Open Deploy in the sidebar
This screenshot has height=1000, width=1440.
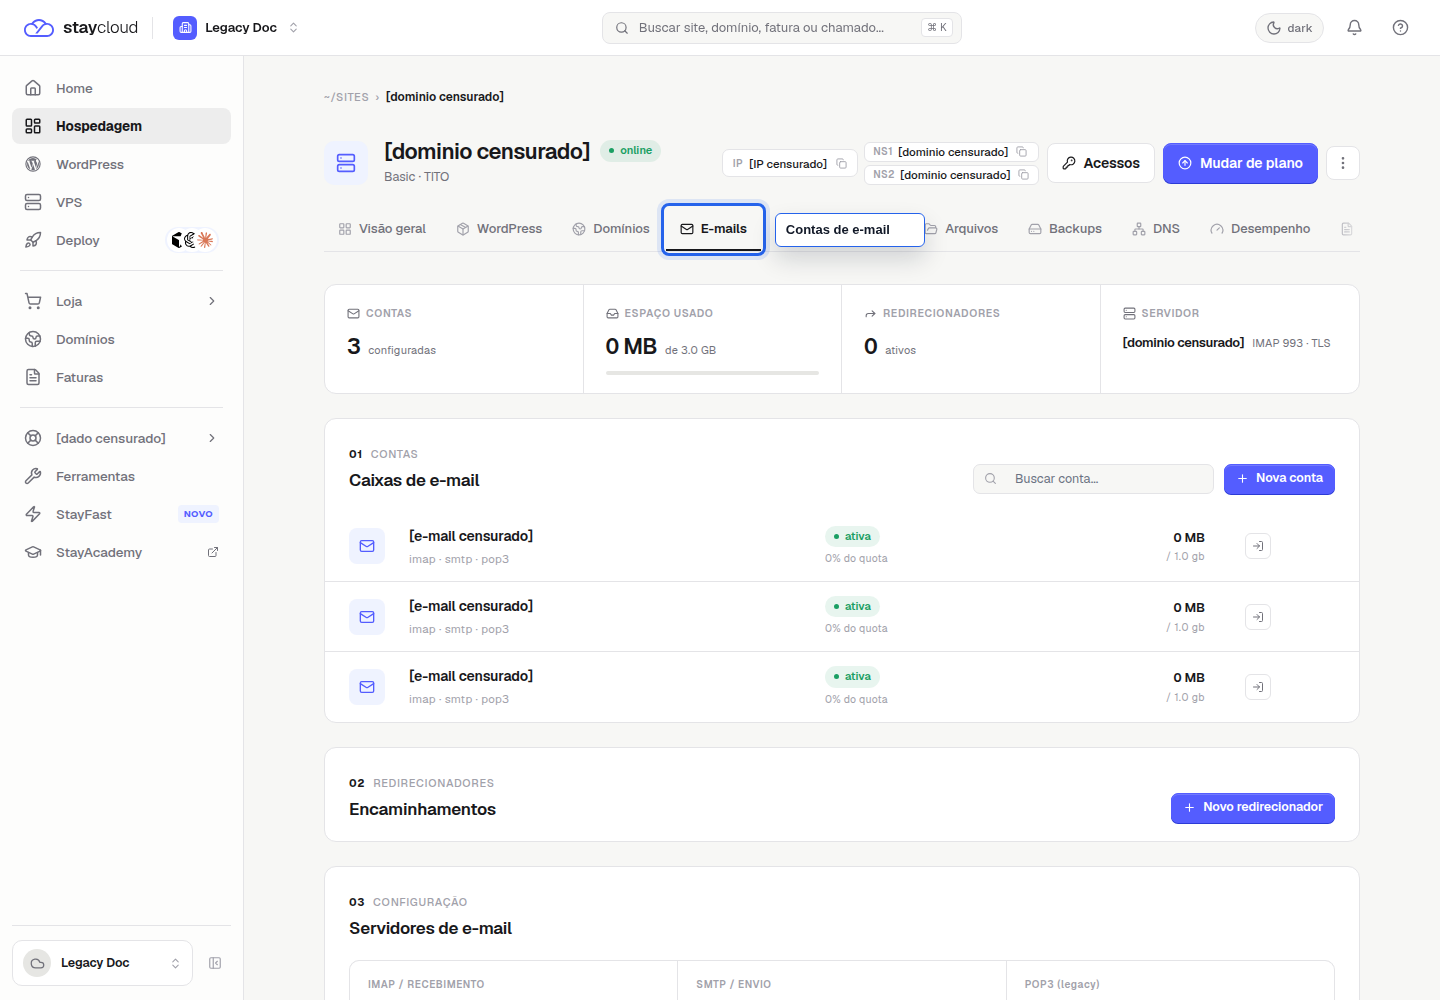coord(88,240)
